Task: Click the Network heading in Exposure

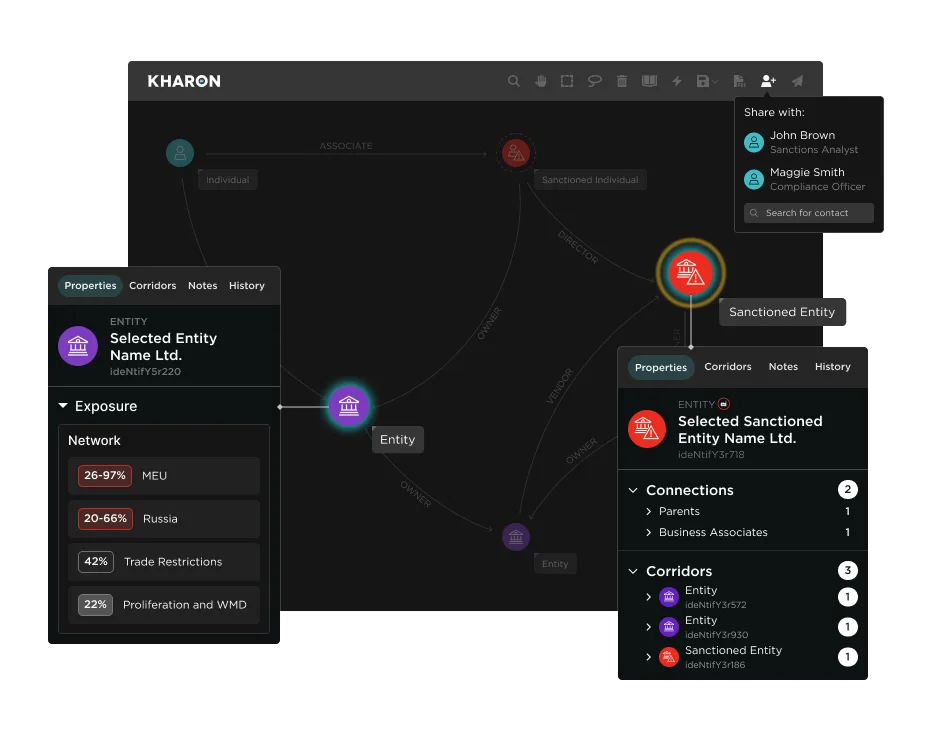Action: coord(94,441)
